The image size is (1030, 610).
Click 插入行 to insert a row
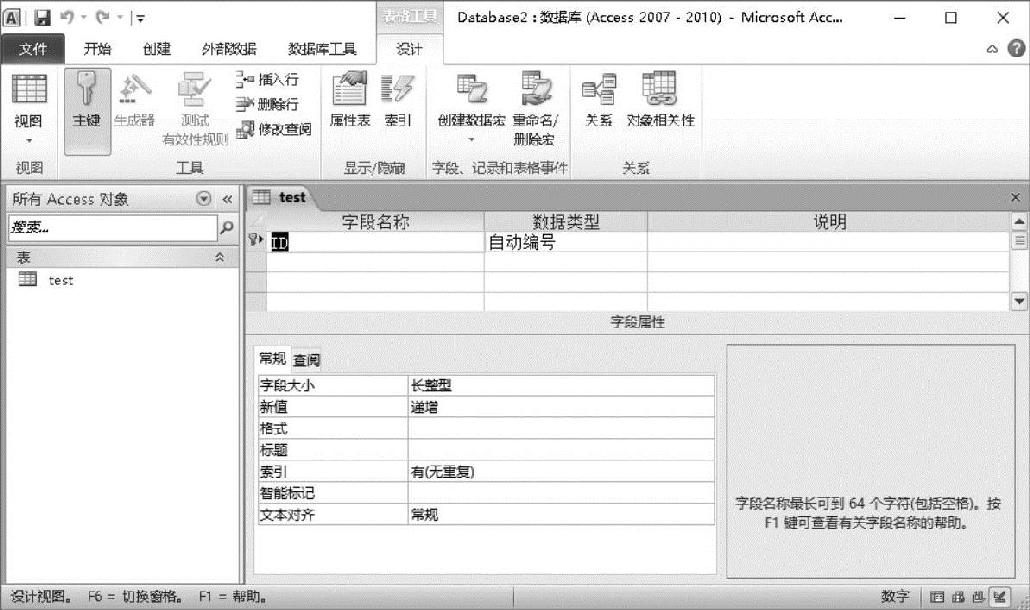[267, 79]
